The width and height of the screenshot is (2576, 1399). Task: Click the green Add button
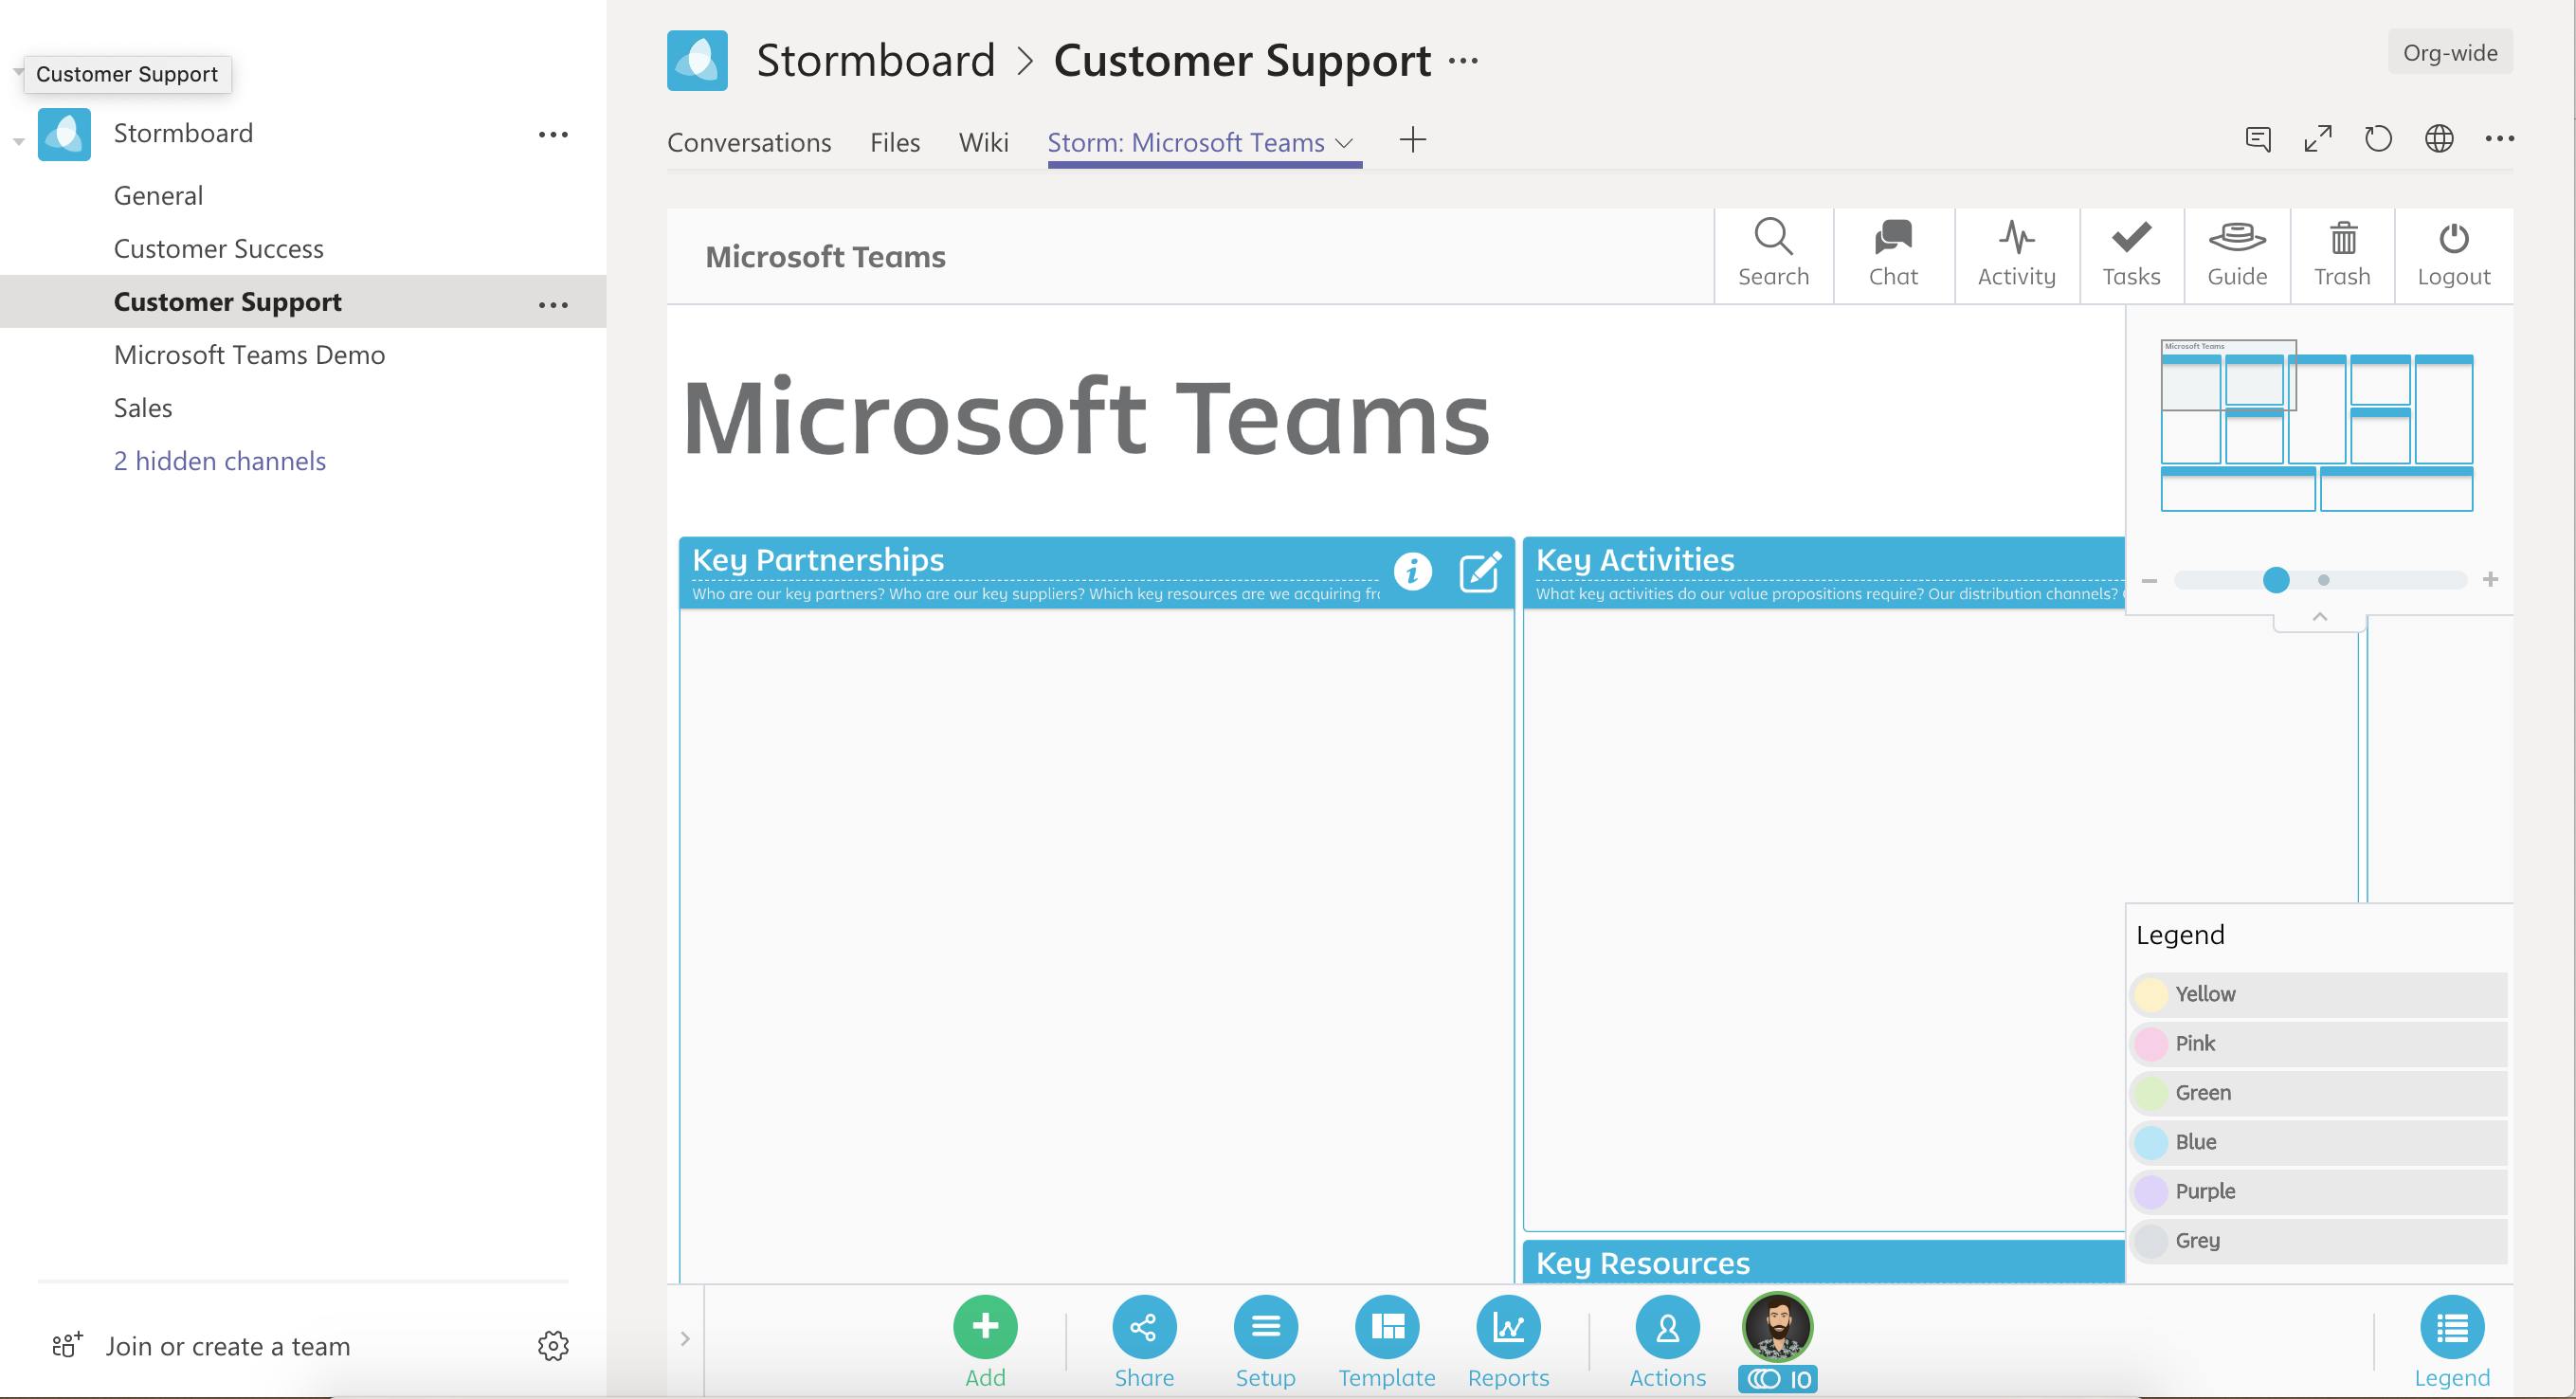[x=985, y=1327]
